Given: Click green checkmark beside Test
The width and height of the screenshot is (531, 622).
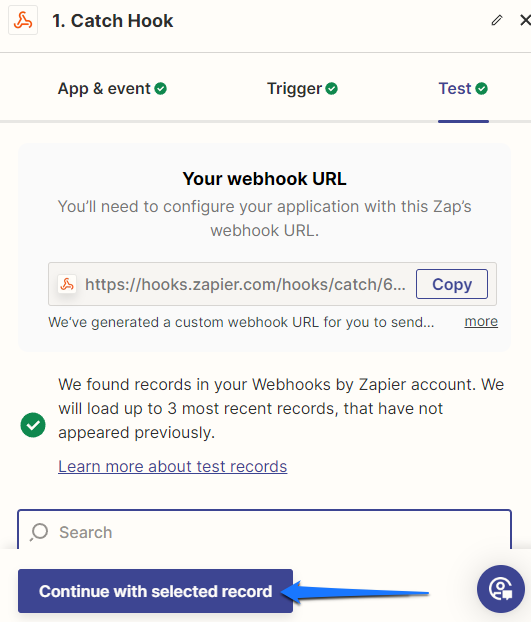Looking at the screenshot, I should [481, 88].
